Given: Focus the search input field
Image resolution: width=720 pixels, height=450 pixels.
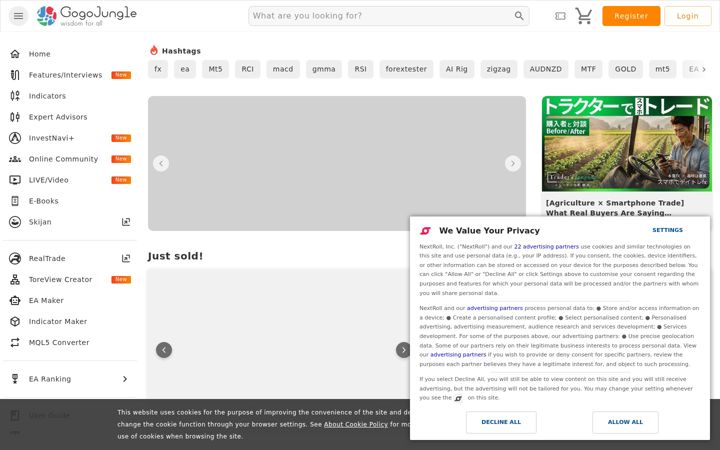Looking at the screenshot, I should point(382,16).
